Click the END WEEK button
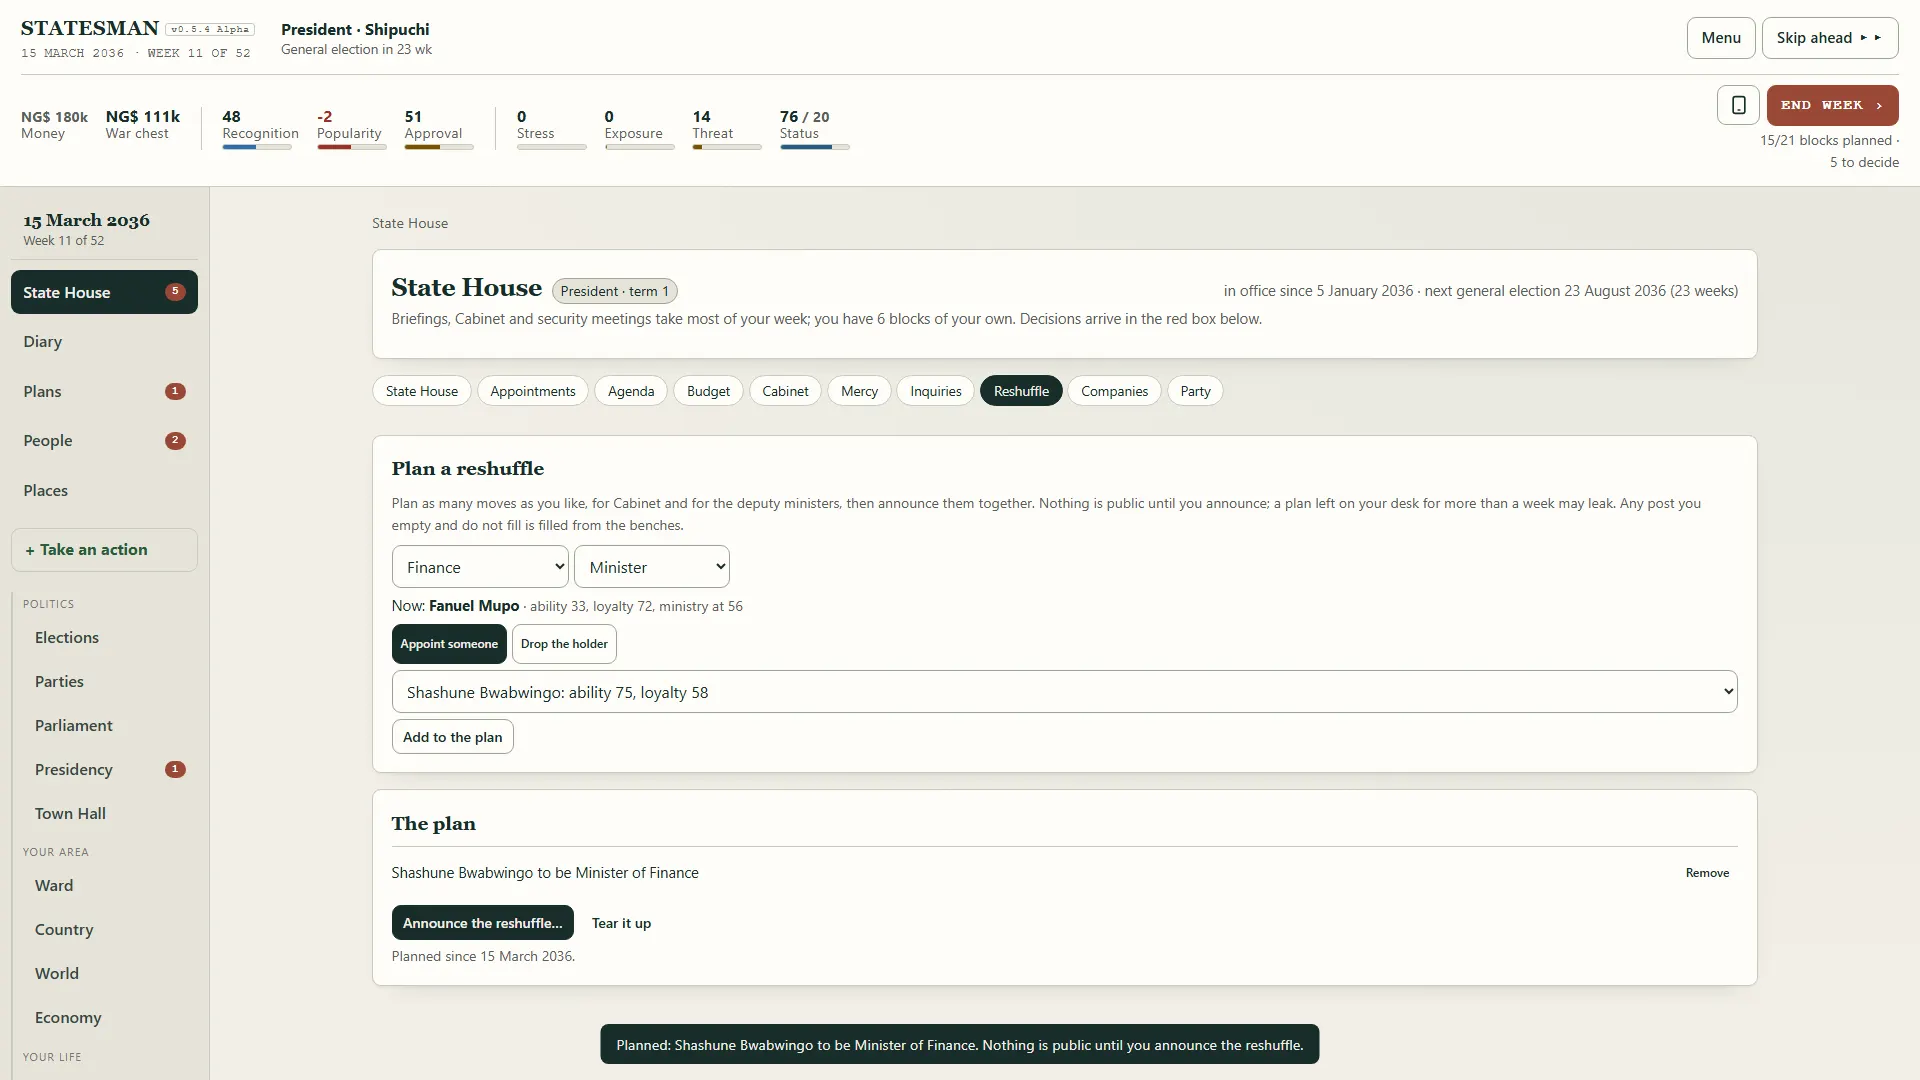The image size is (1920, 1080). coord(1832,105)
